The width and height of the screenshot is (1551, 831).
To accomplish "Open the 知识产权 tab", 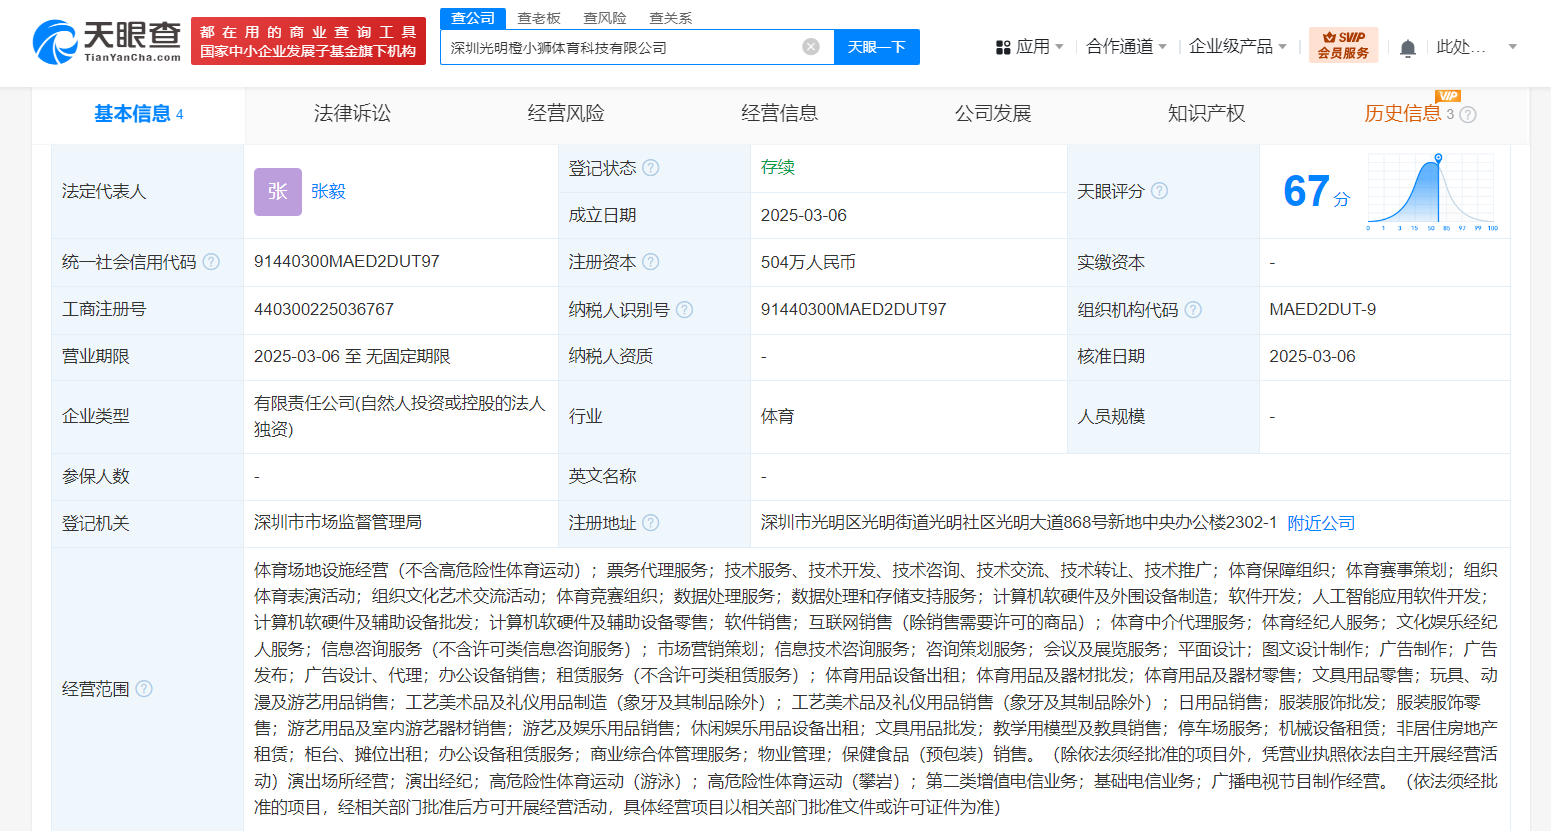I will click(1206, 114).
